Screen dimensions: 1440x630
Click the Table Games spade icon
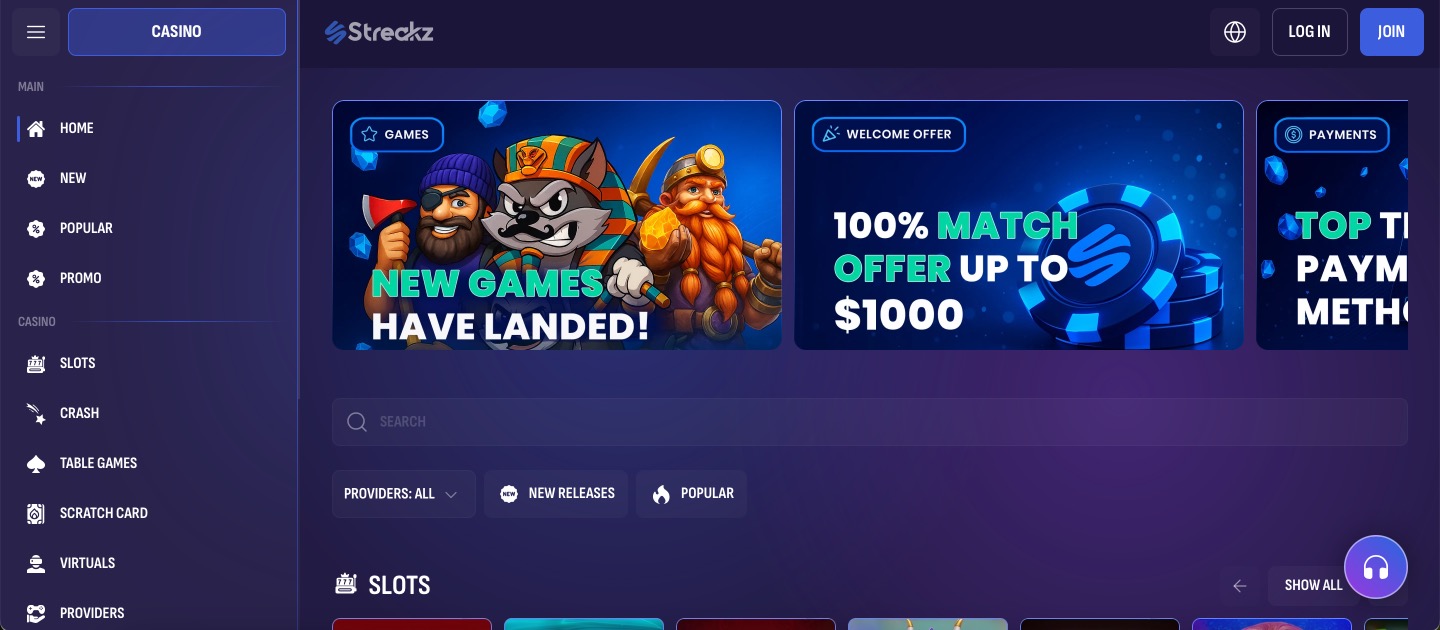(x=36, y=463)
